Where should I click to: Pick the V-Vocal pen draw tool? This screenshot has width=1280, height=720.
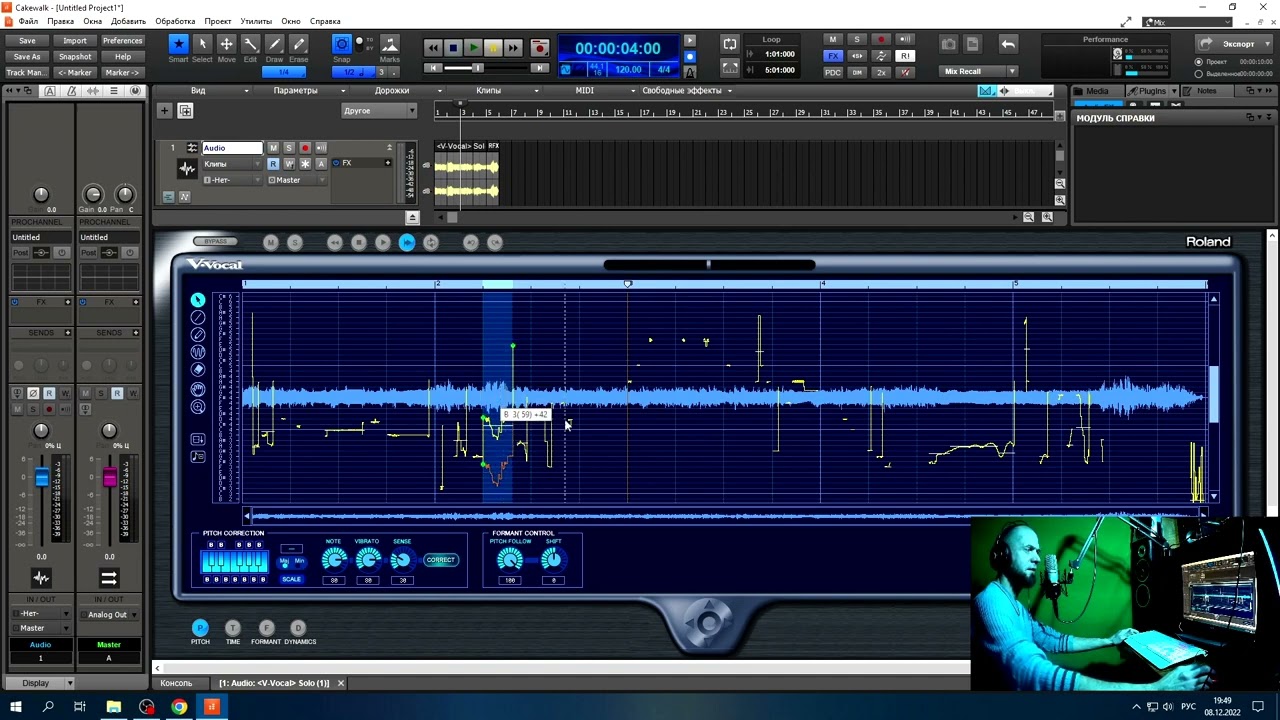(x=198, y=334)
